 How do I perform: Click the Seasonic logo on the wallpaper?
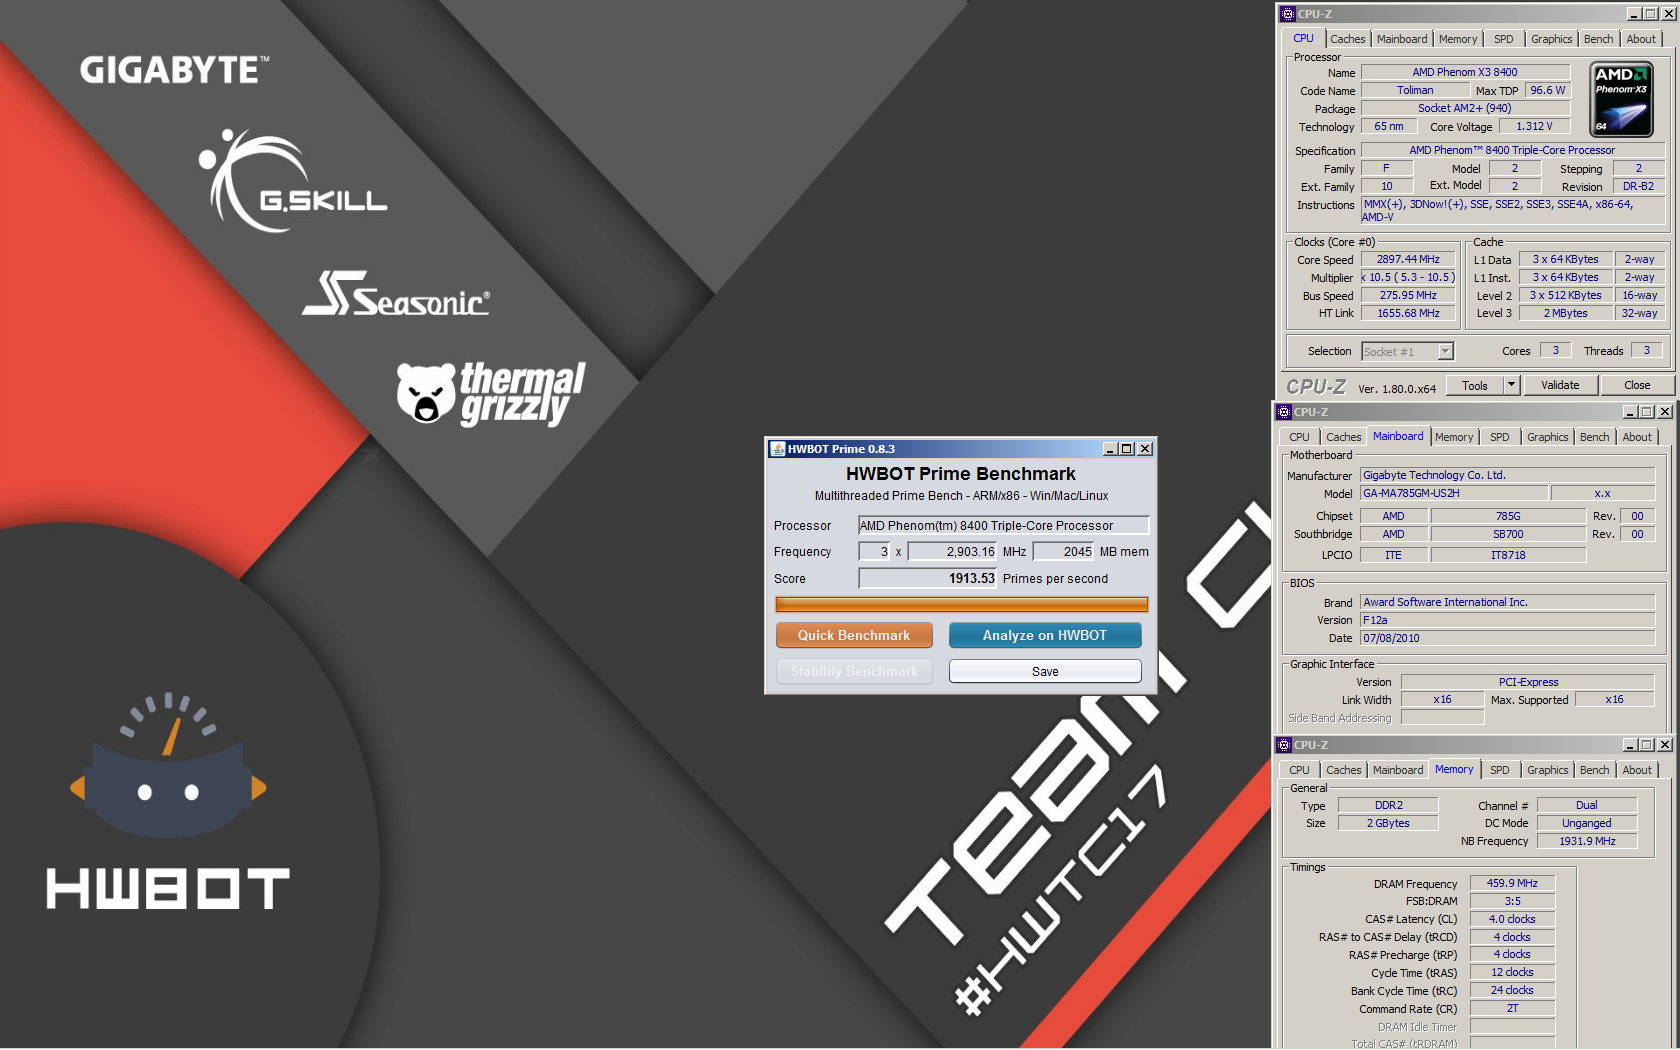pyautogui.click(x=396, y=294)
